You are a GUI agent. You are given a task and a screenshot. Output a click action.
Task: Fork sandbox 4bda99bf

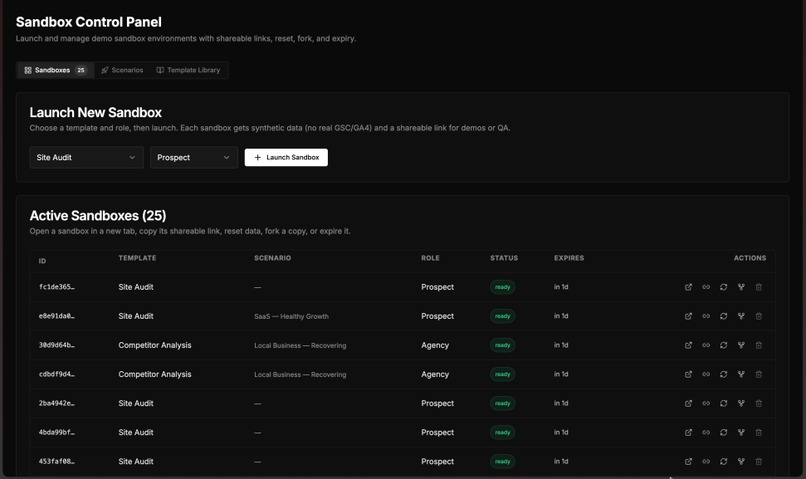[x=741, y=433]
